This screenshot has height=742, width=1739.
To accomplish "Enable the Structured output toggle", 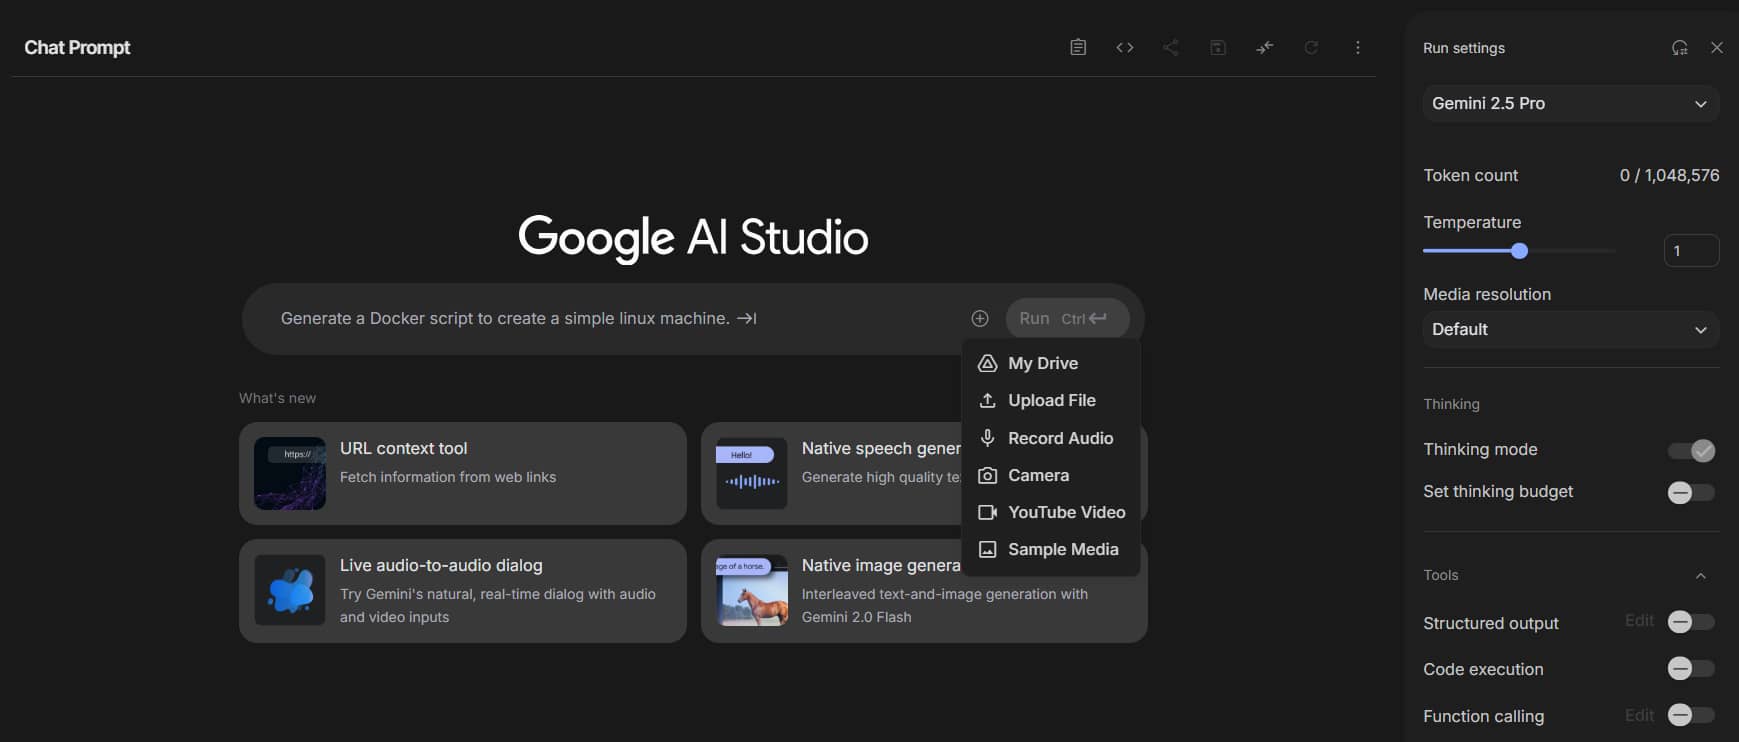I will pyautogui.click(x=1691, y=622).
